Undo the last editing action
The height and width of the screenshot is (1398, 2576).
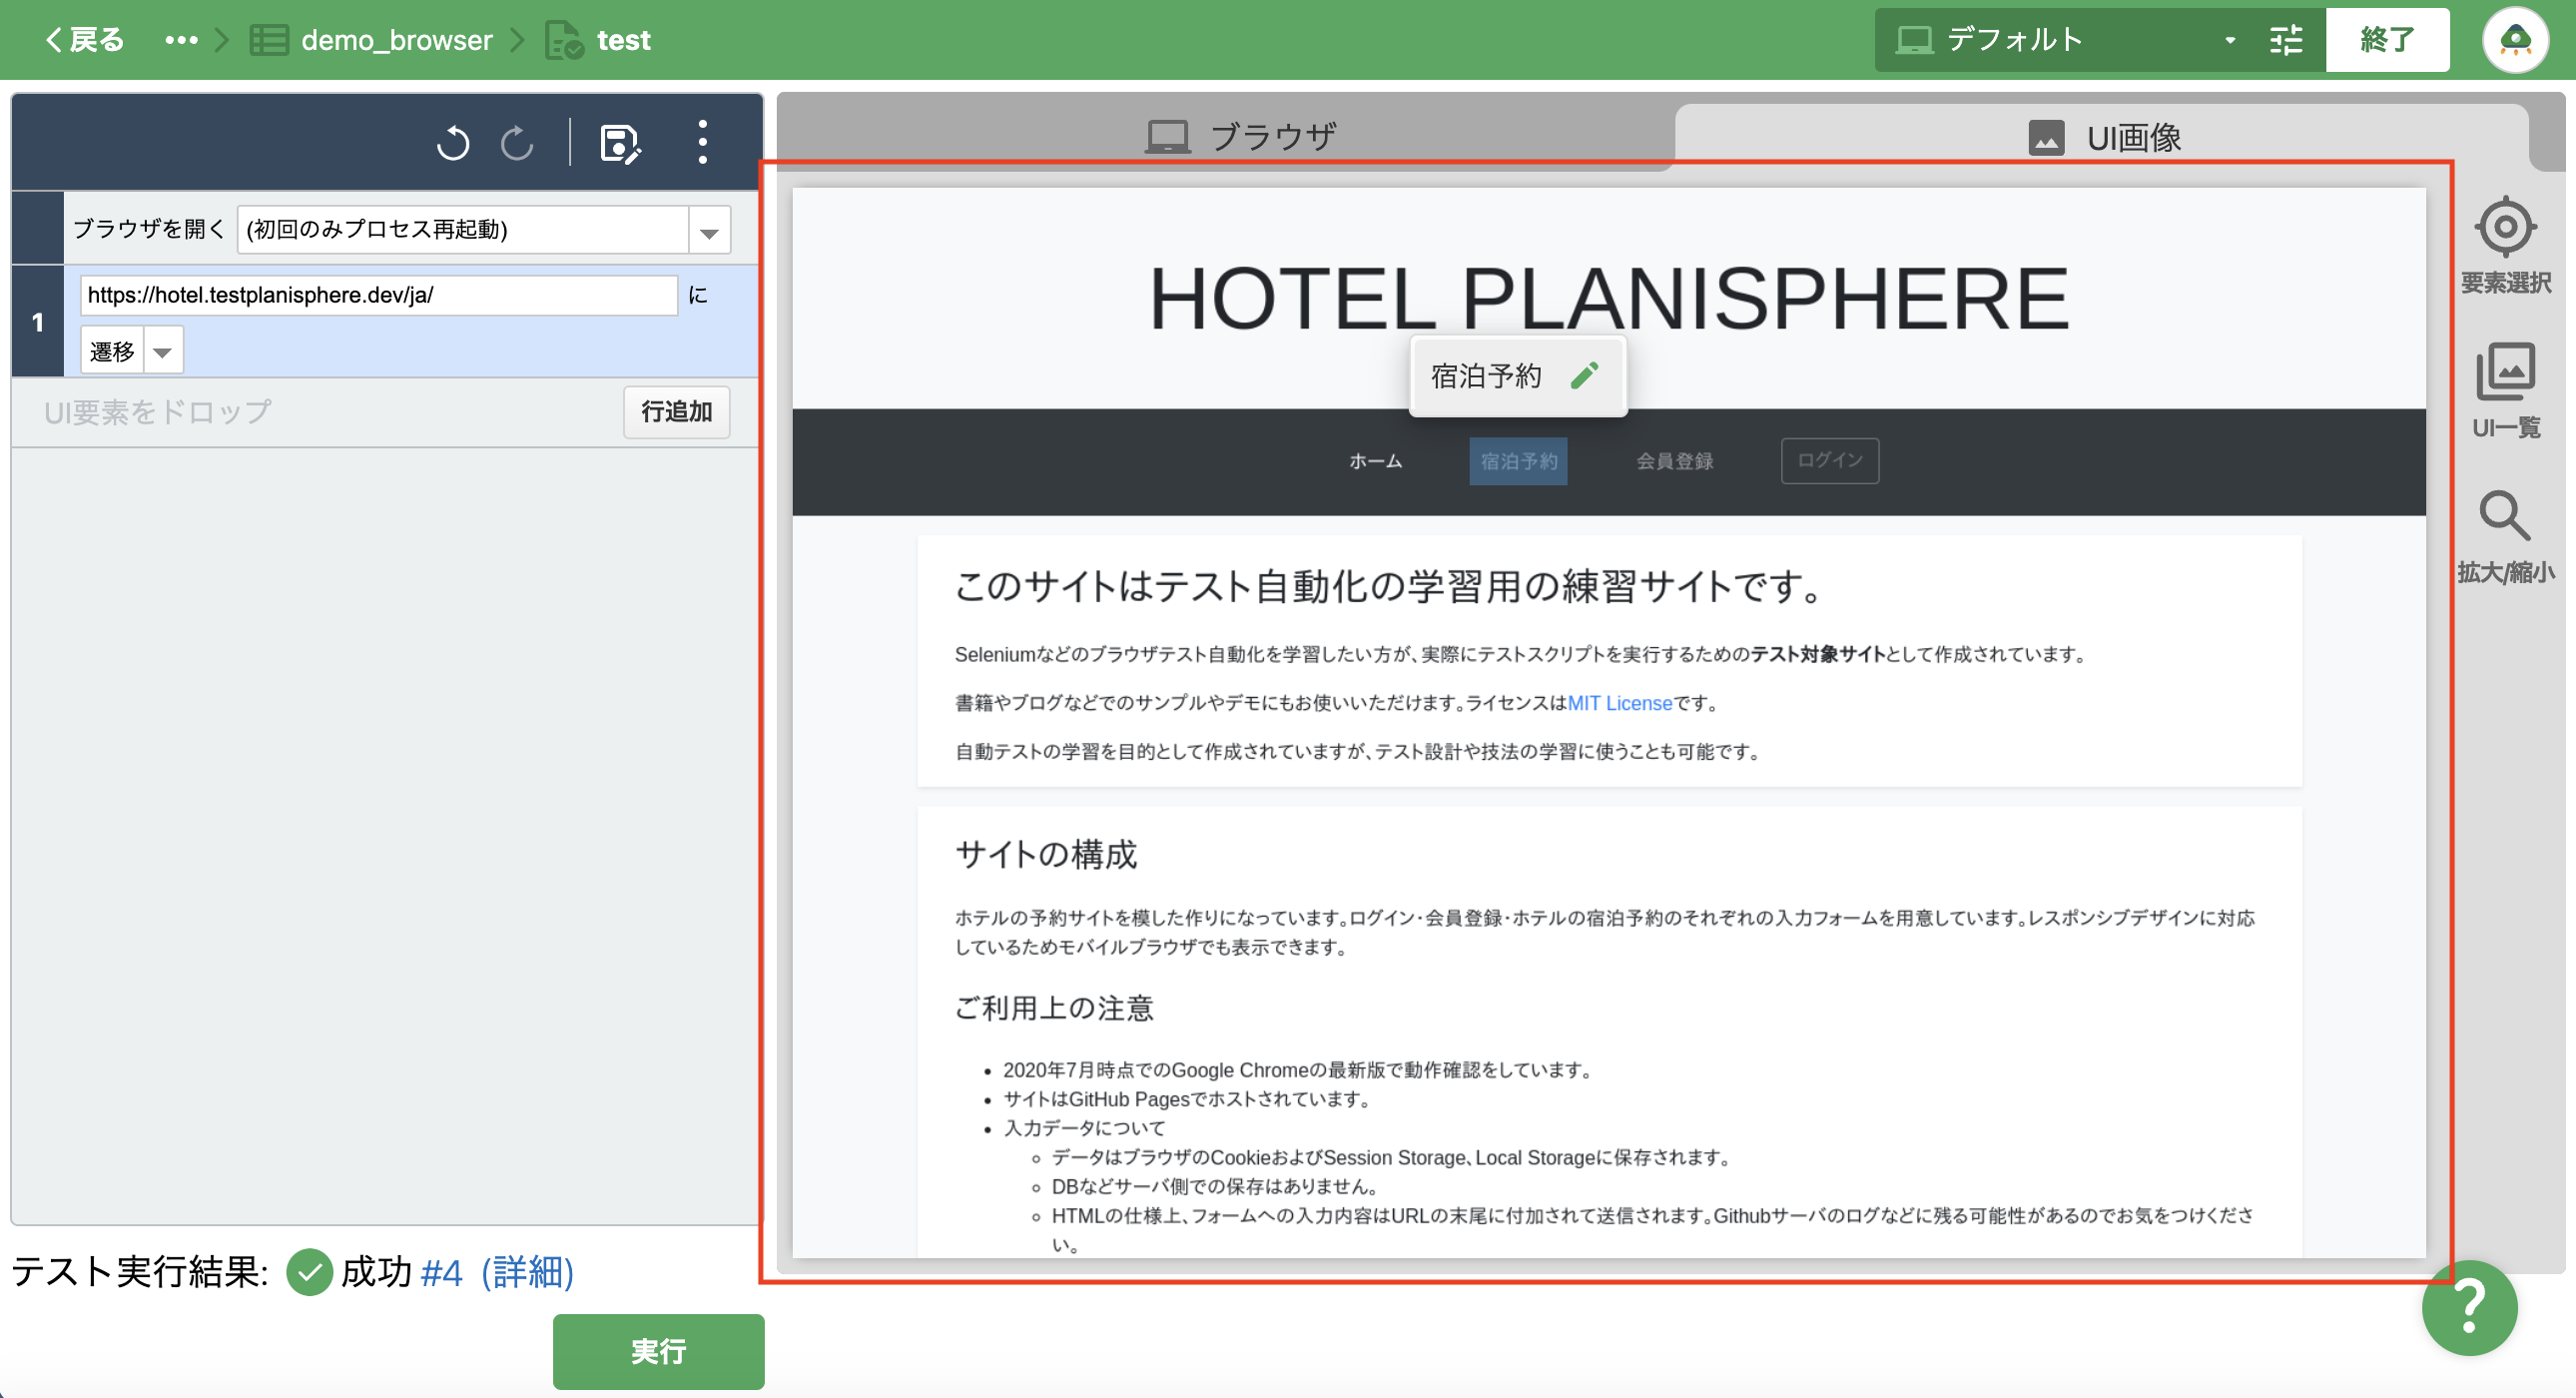pyautogui.click(x=452, y=143)
